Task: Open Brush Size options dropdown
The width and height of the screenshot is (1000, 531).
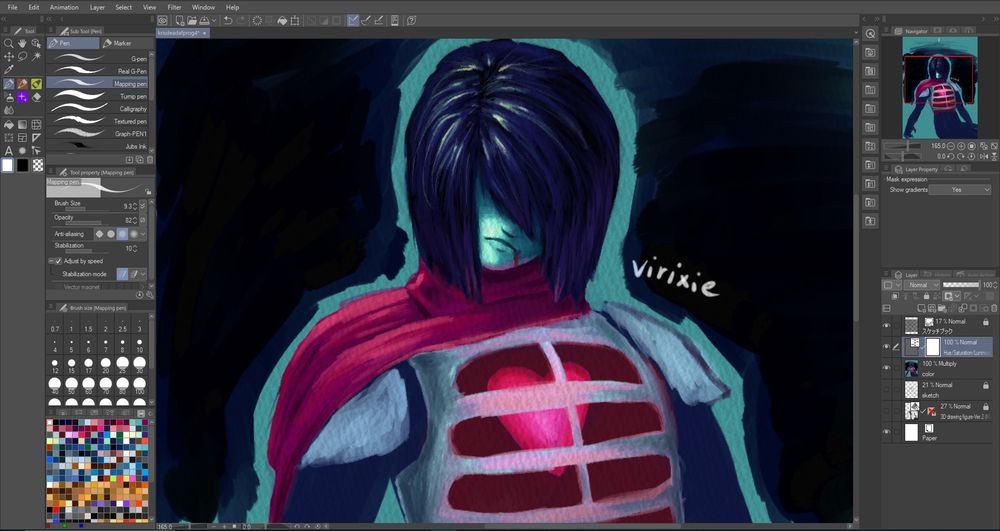Action: pos(143,206)
